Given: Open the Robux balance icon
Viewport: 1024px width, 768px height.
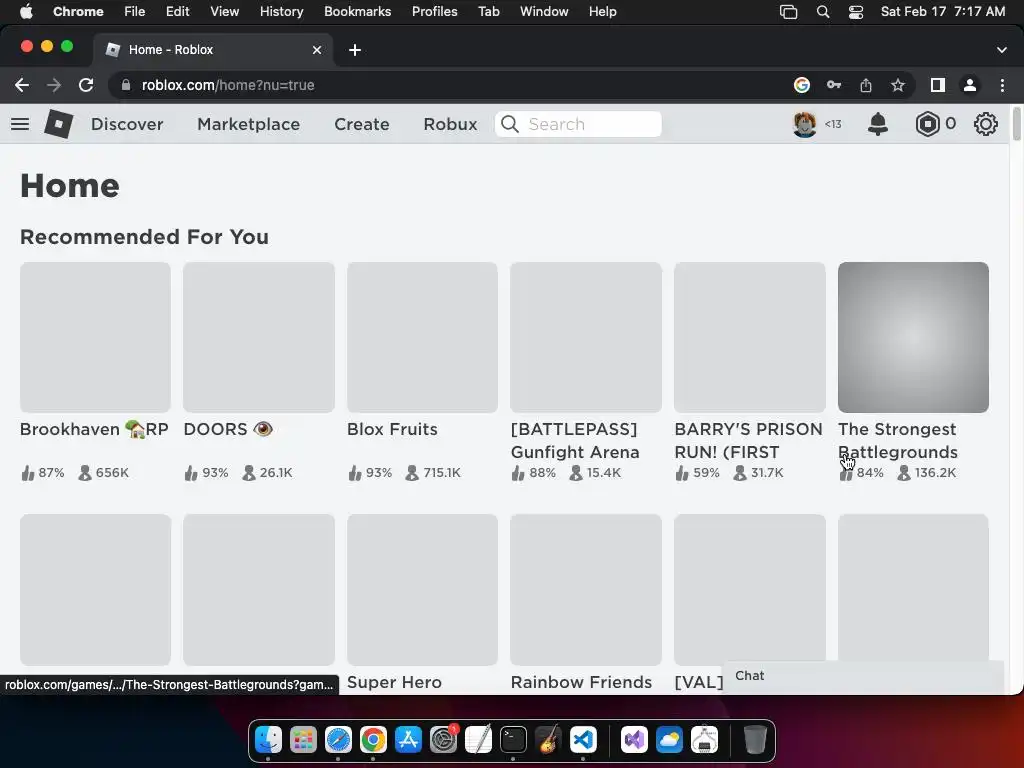Looking at the screenshot, I should point(927,123).
